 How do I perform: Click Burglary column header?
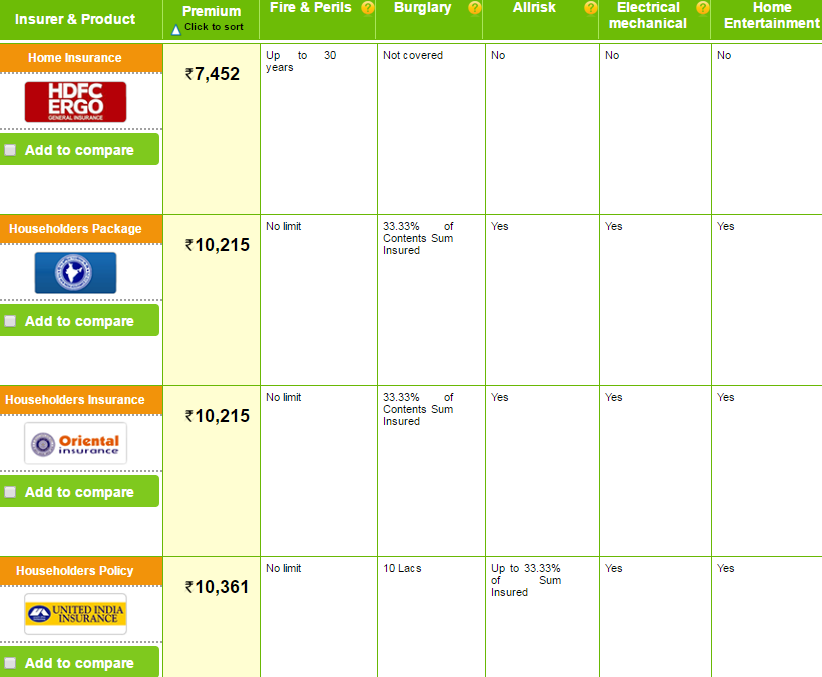coord(423,8)
